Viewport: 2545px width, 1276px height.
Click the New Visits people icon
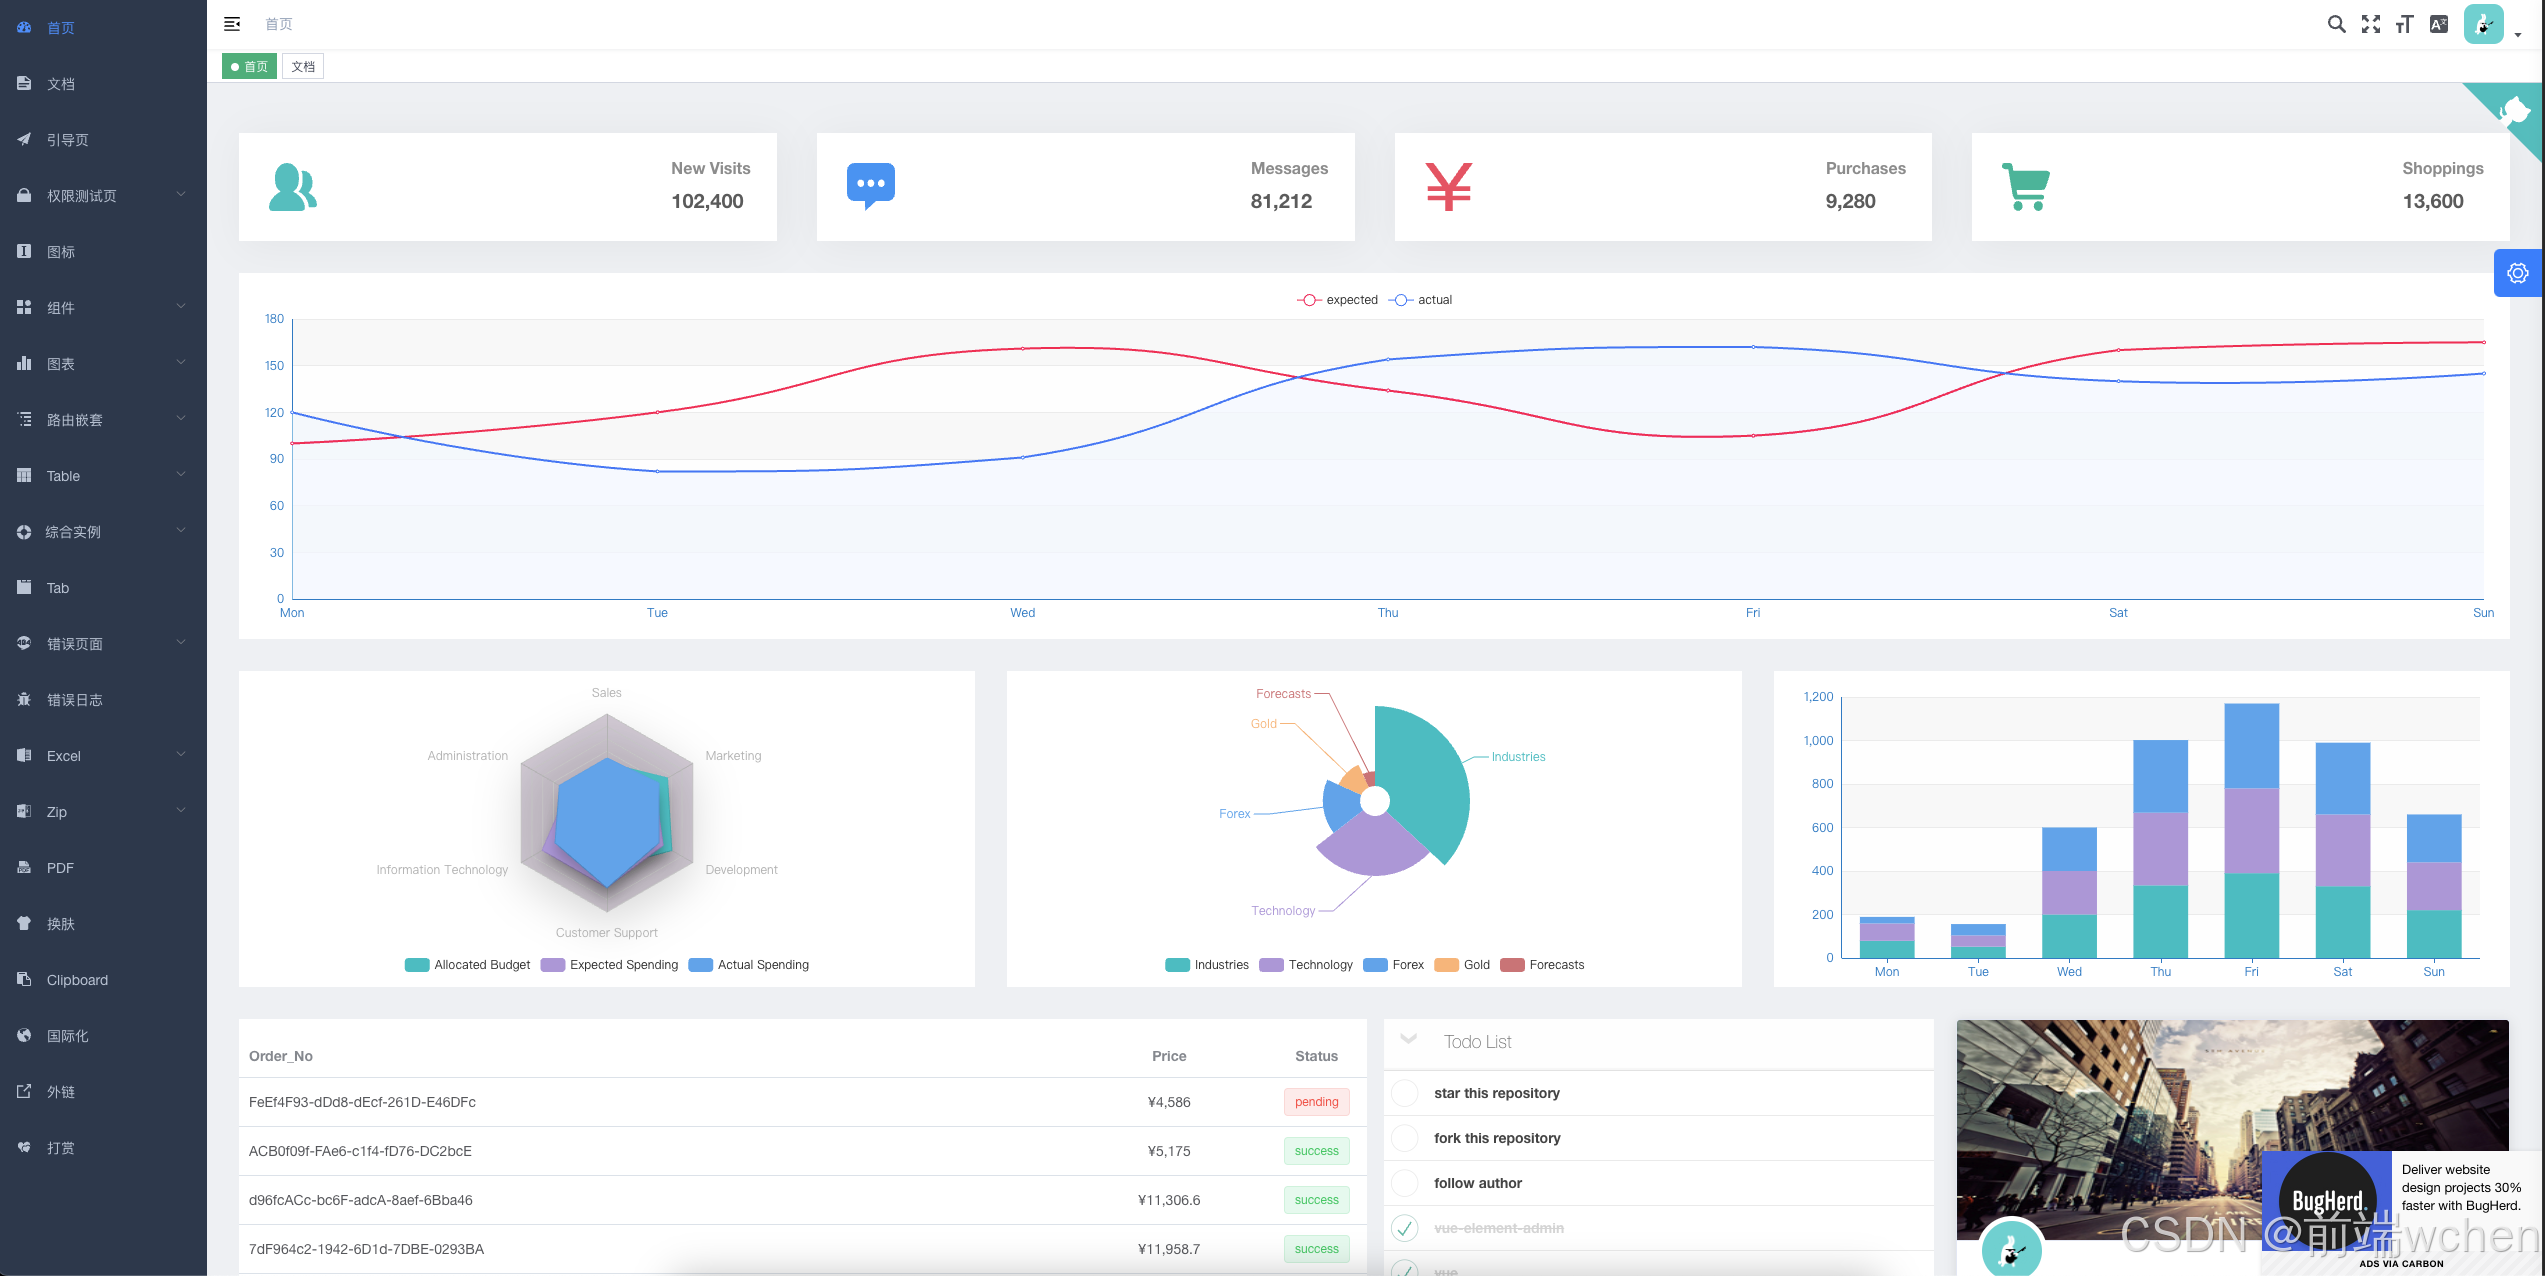[x=293, y=187]
